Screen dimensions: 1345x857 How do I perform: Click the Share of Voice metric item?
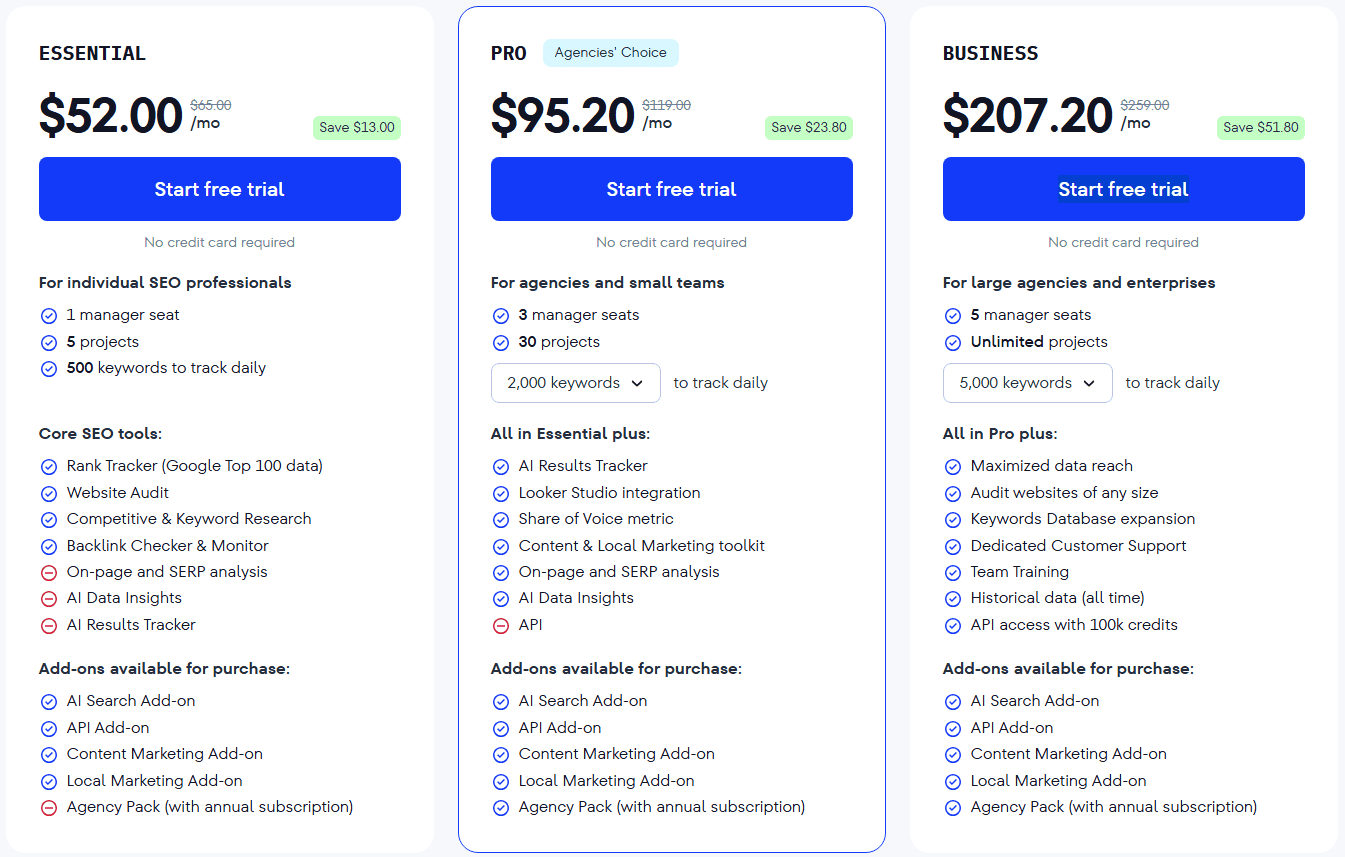pos(596,519)
